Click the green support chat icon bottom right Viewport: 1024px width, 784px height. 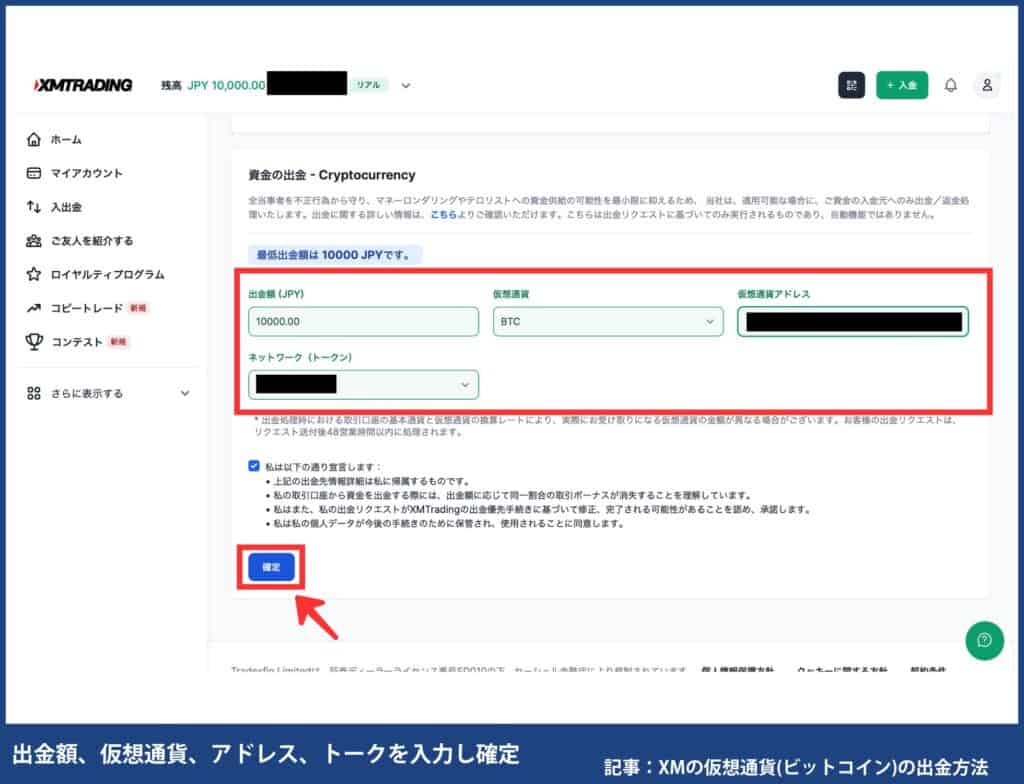pos(983,641)
